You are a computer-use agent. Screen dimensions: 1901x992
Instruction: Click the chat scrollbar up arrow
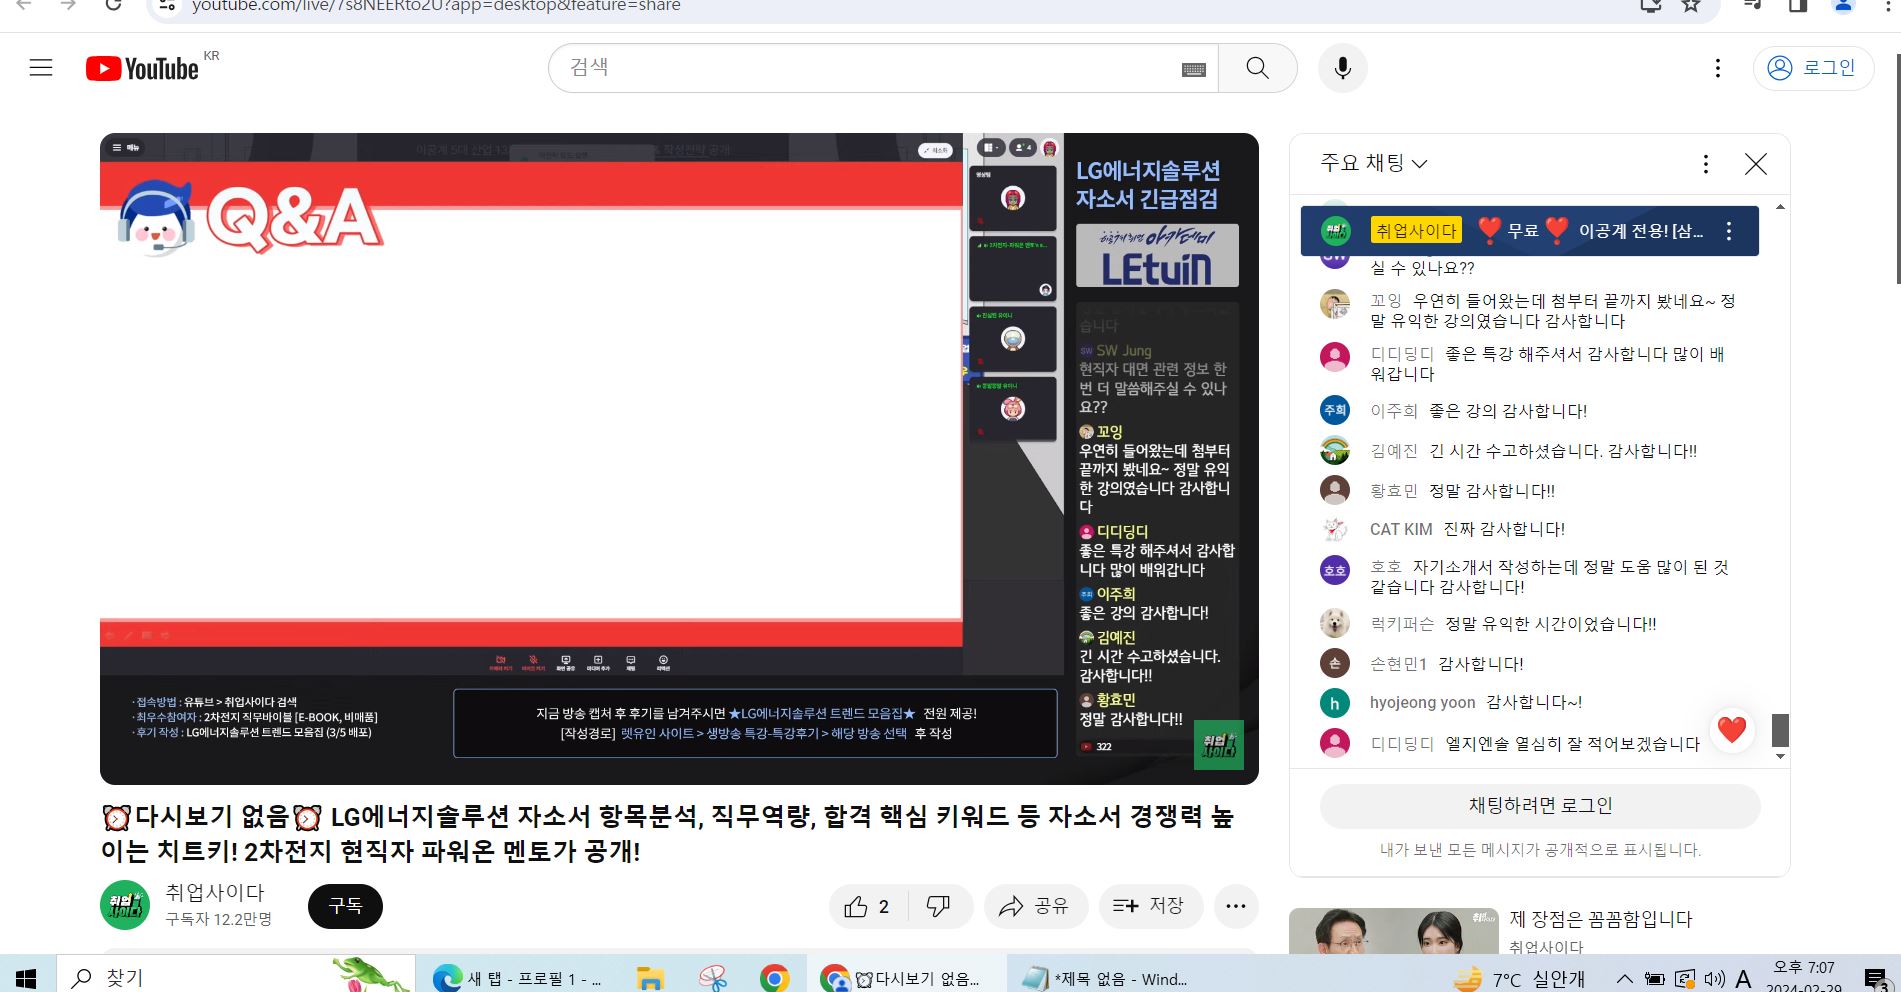coord(1780,207)
